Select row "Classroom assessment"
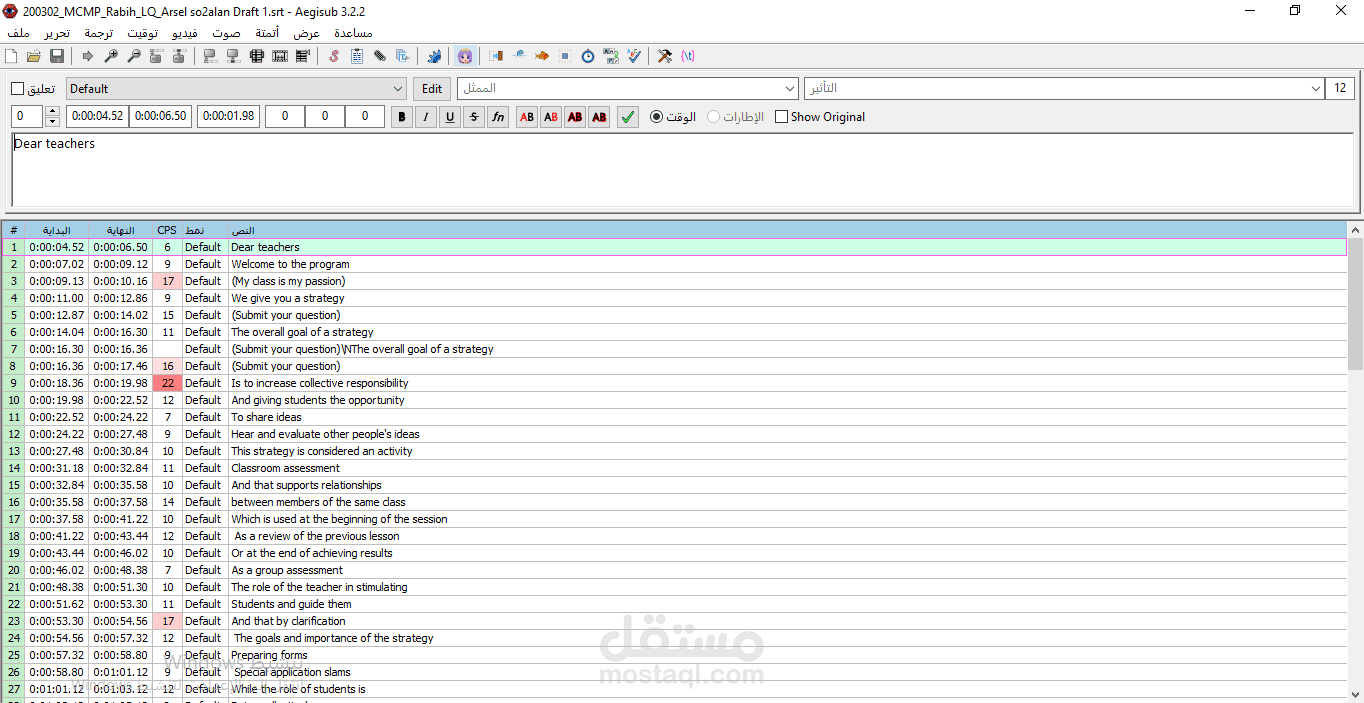The height and width of the screenshot is (703, 1364). [x=674, y=468]
